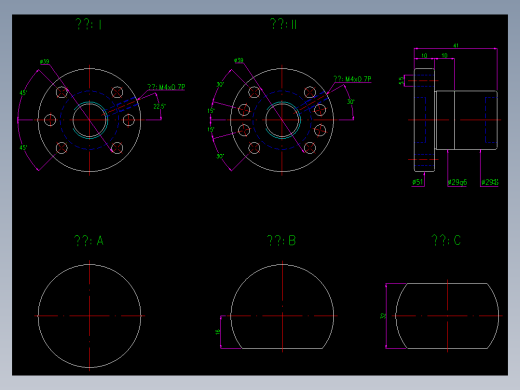The height and width of the screenshot is (390, 520).
Task: Click the flat top edge of view C
Action: pos(447,283)
